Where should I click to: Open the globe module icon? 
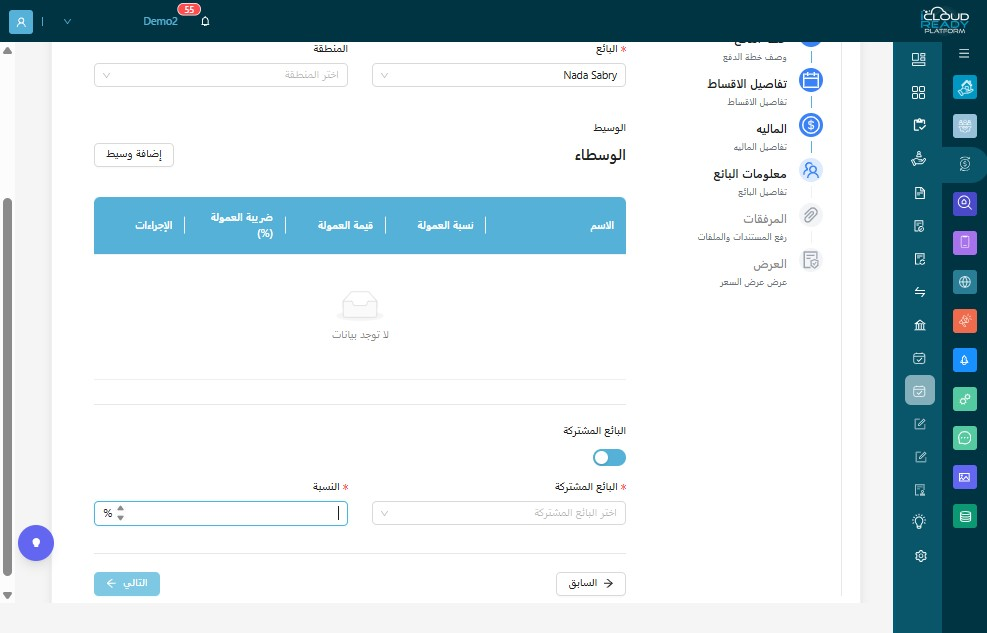click(964, 282)
